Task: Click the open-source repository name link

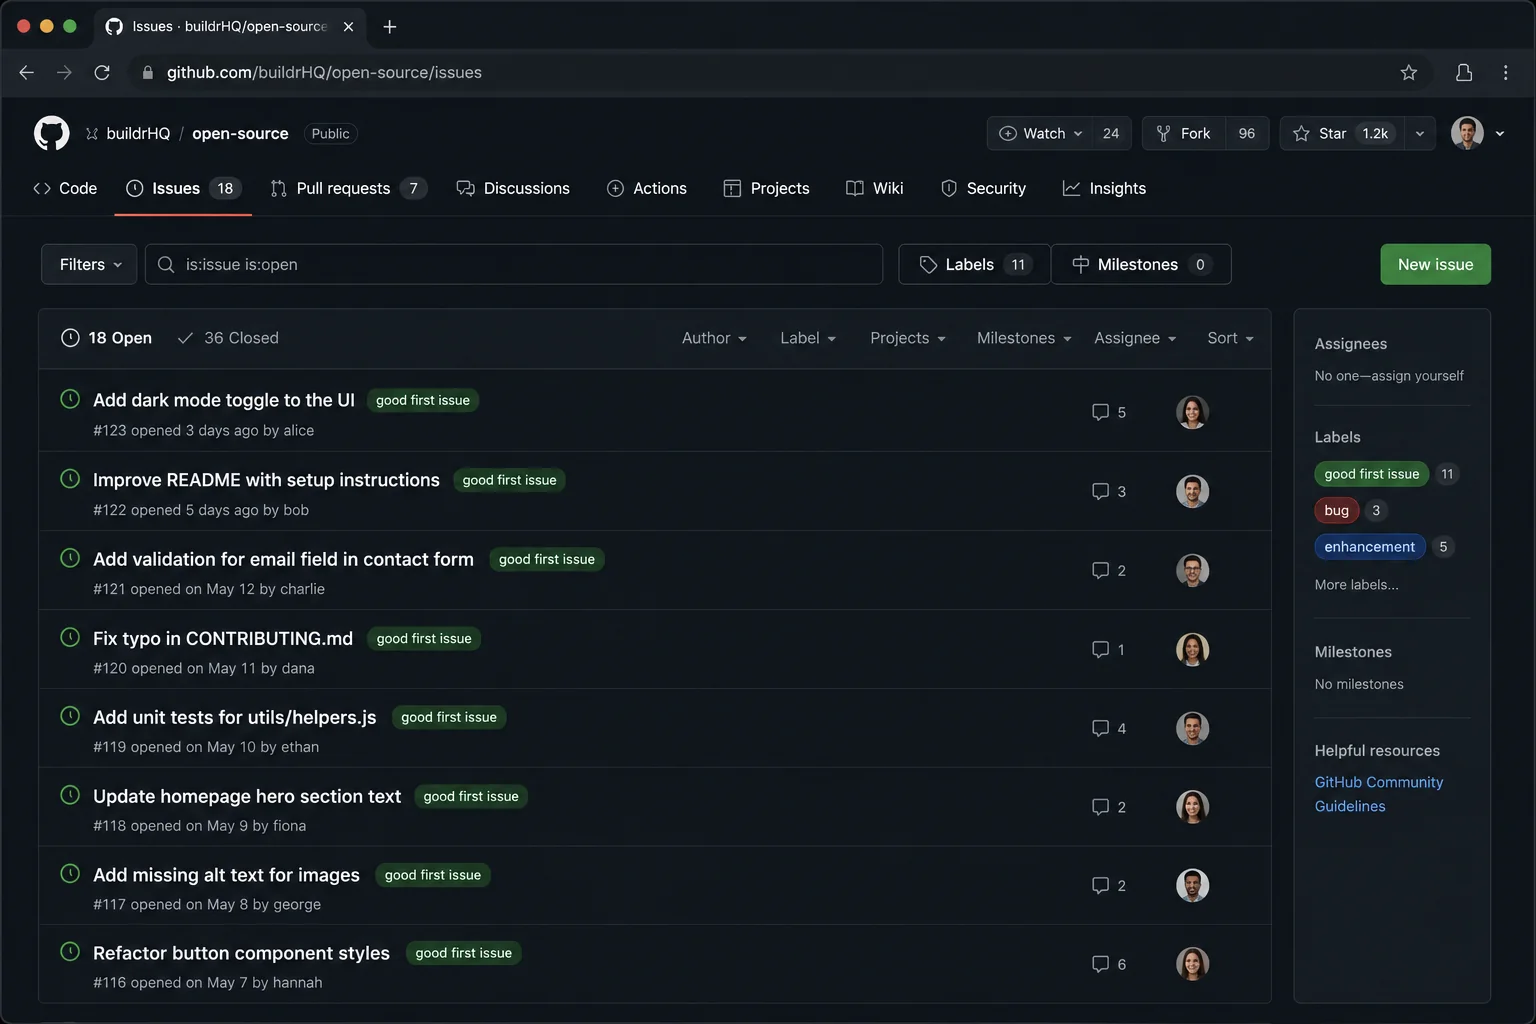Action: [240, 133]
